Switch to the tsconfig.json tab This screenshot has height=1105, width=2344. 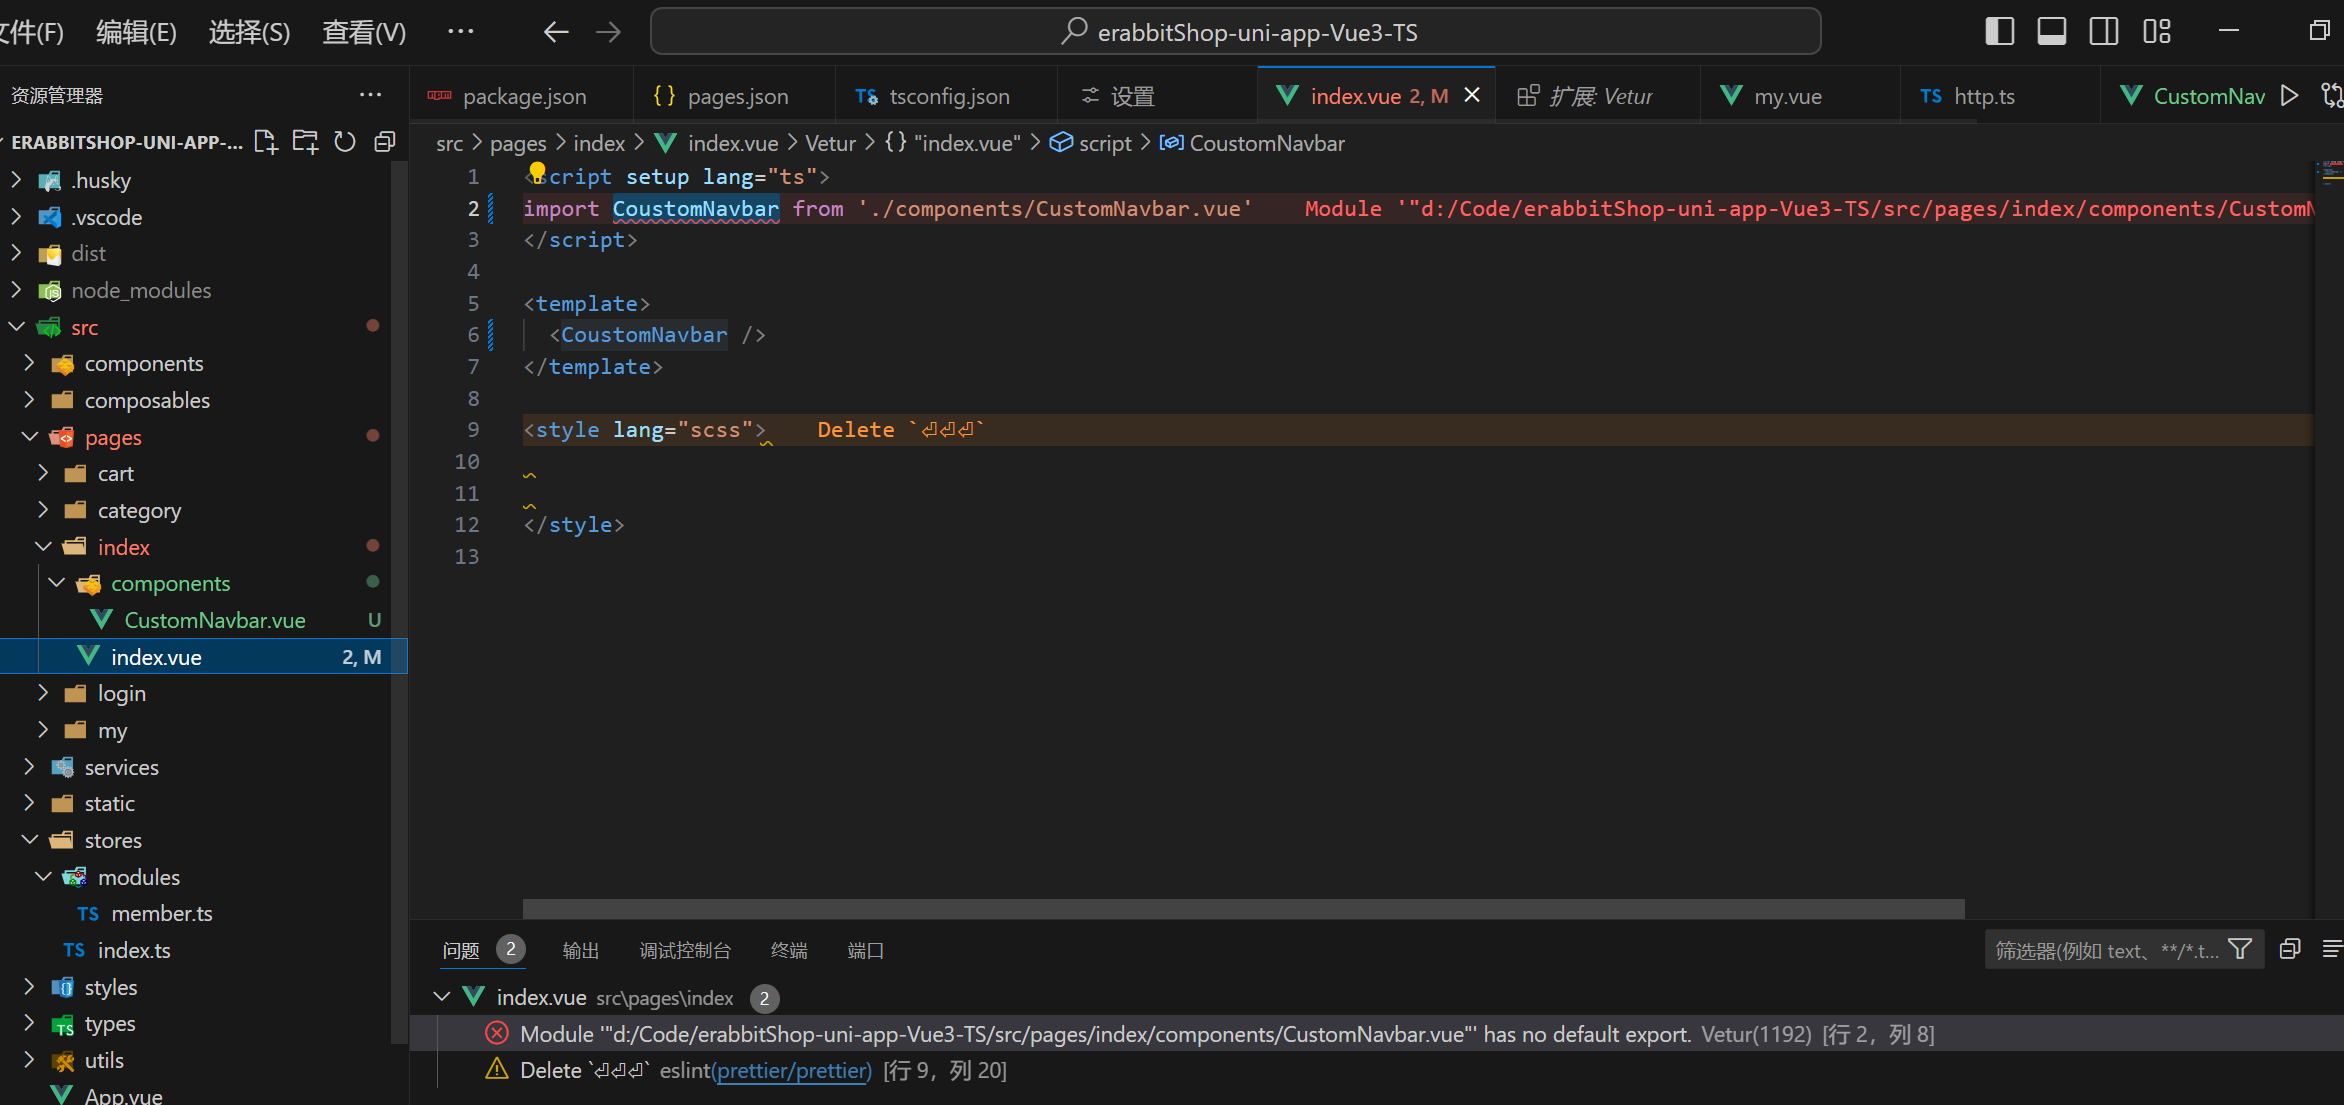tap(948, 96)
